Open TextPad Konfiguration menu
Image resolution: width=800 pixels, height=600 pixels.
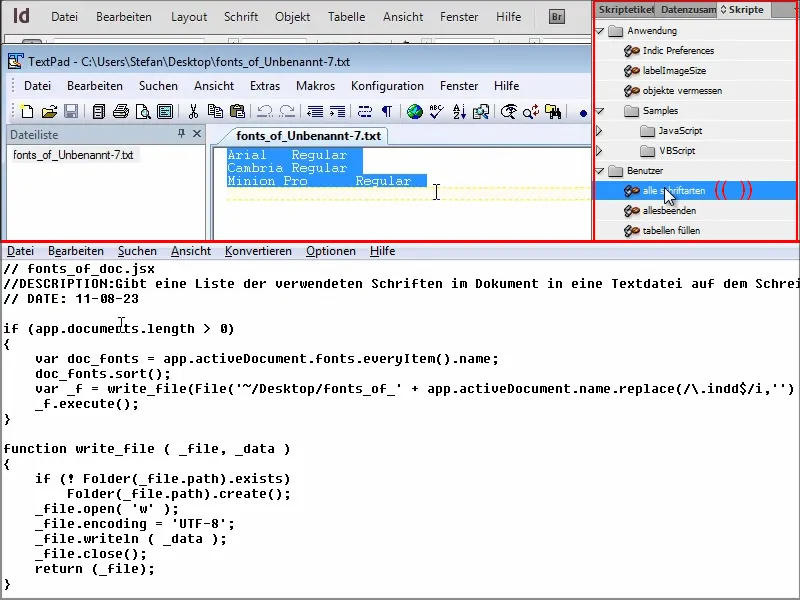pos(387,86)
